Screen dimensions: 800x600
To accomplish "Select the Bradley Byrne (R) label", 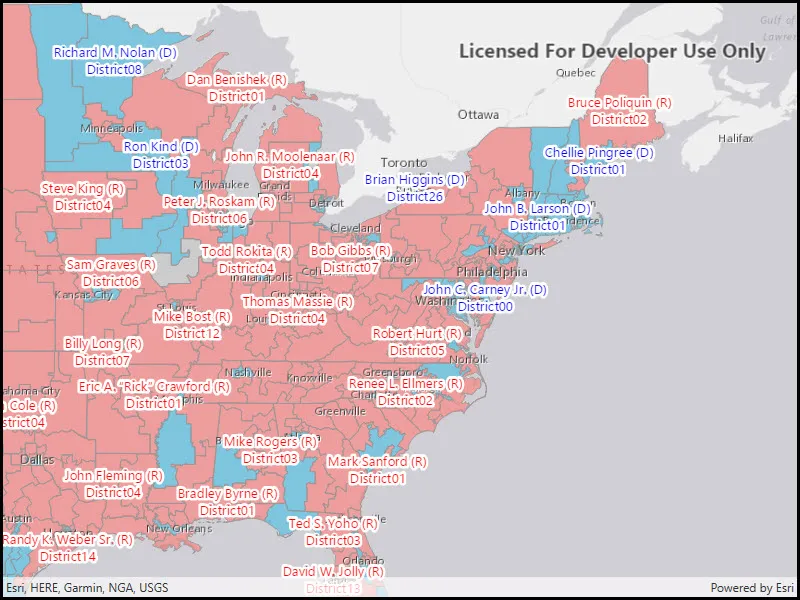I will coord(227,502).
